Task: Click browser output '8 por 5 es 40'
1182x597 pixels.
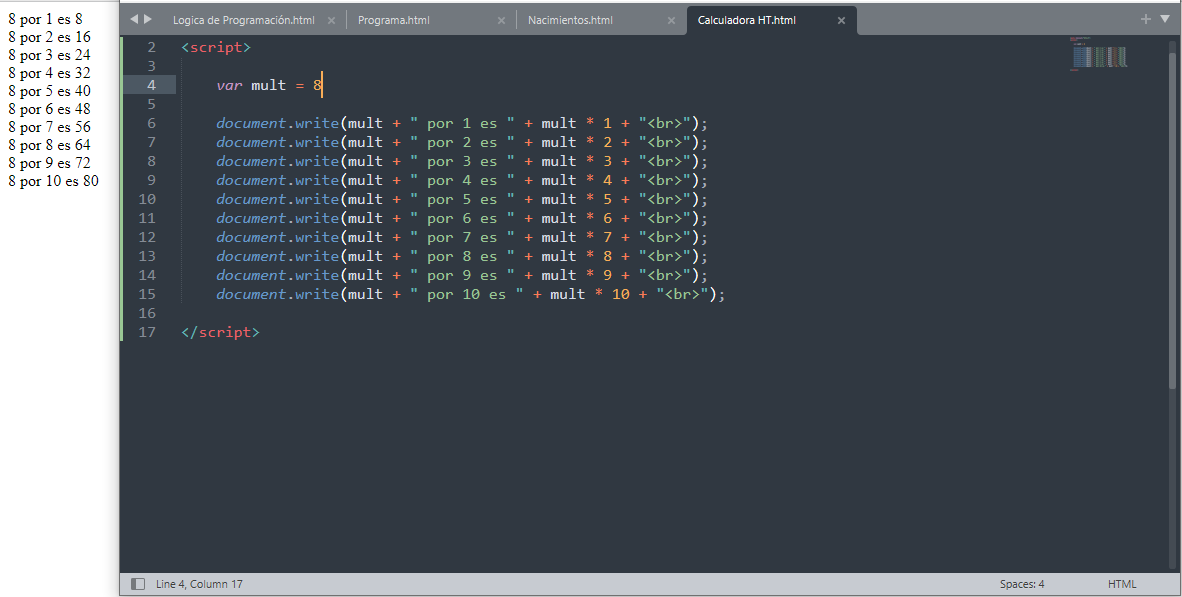Action: (50, 91)
